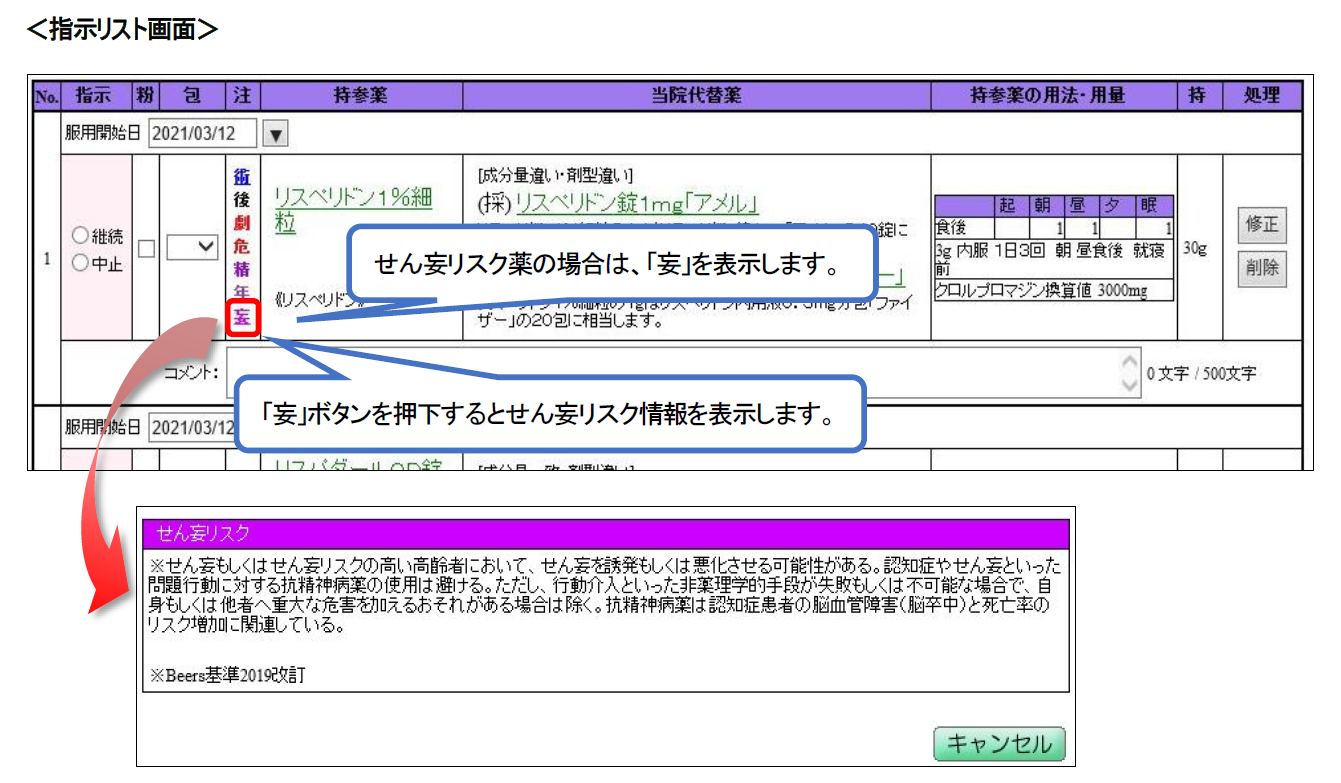Viewport: 1341px width, 783px height.
Task: Click the red 劇 caution mark
Action: pos(242,223)
